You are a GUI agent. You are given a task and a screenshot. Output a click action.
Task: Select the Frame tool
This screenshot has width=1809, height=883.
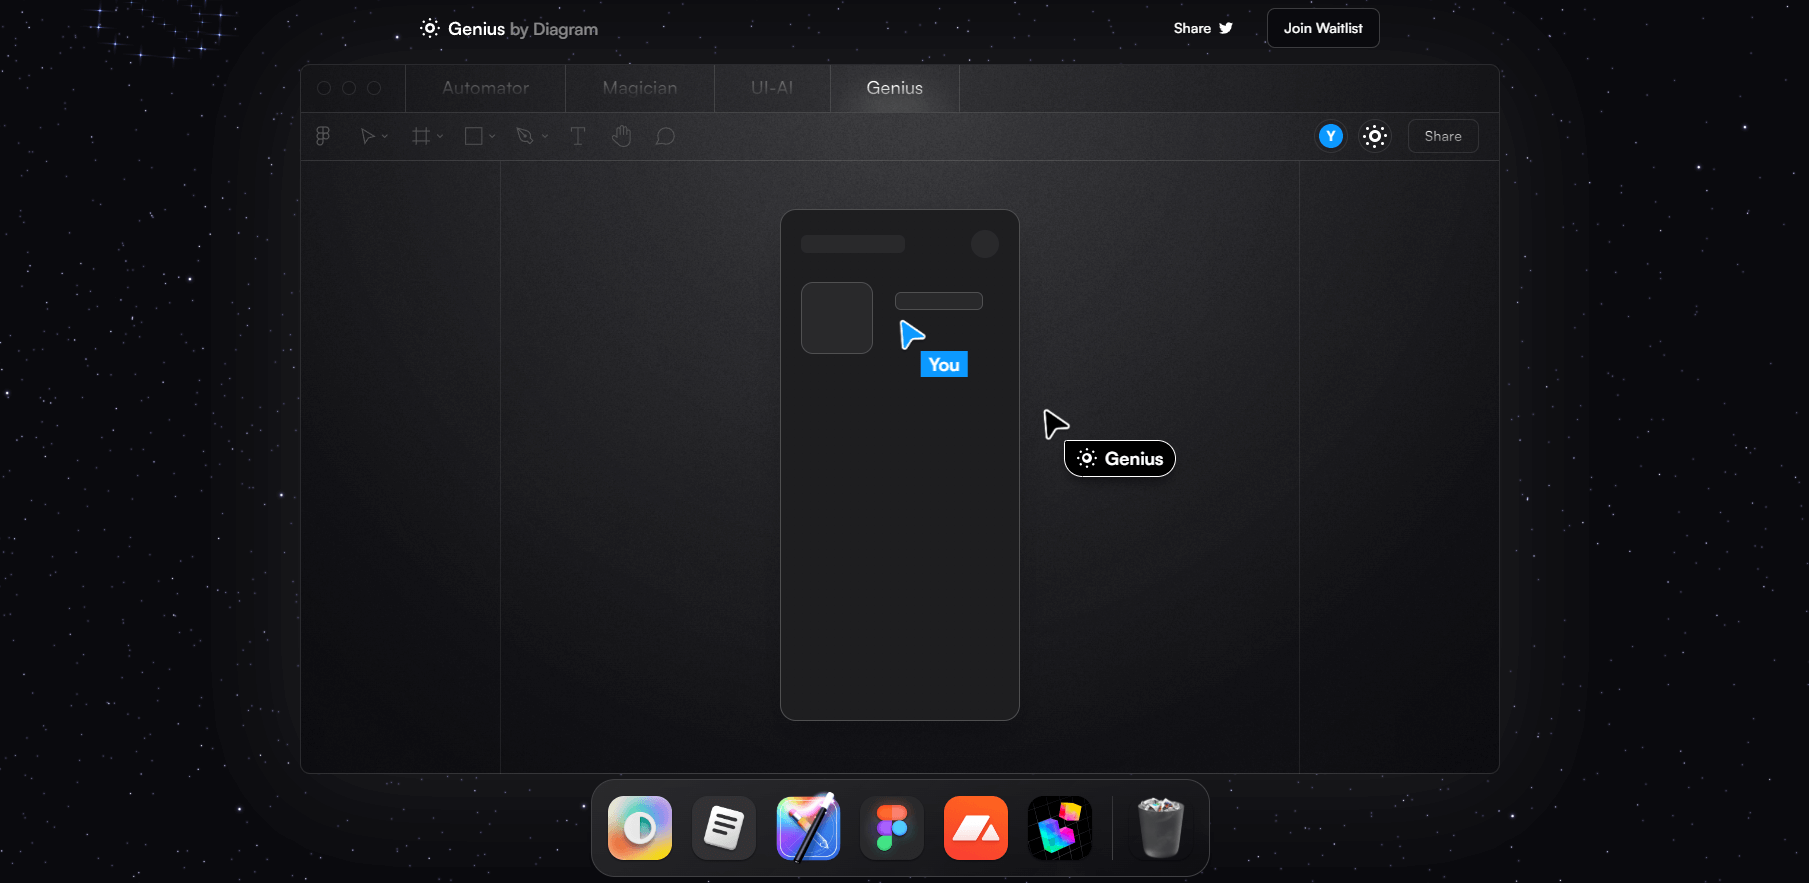click(421, 136)
